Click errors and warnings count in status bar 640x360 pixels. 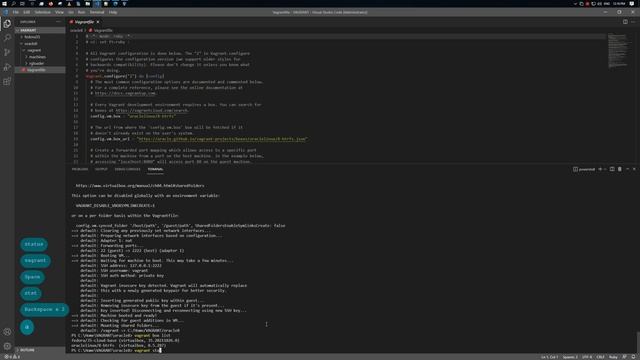point(12,357)
